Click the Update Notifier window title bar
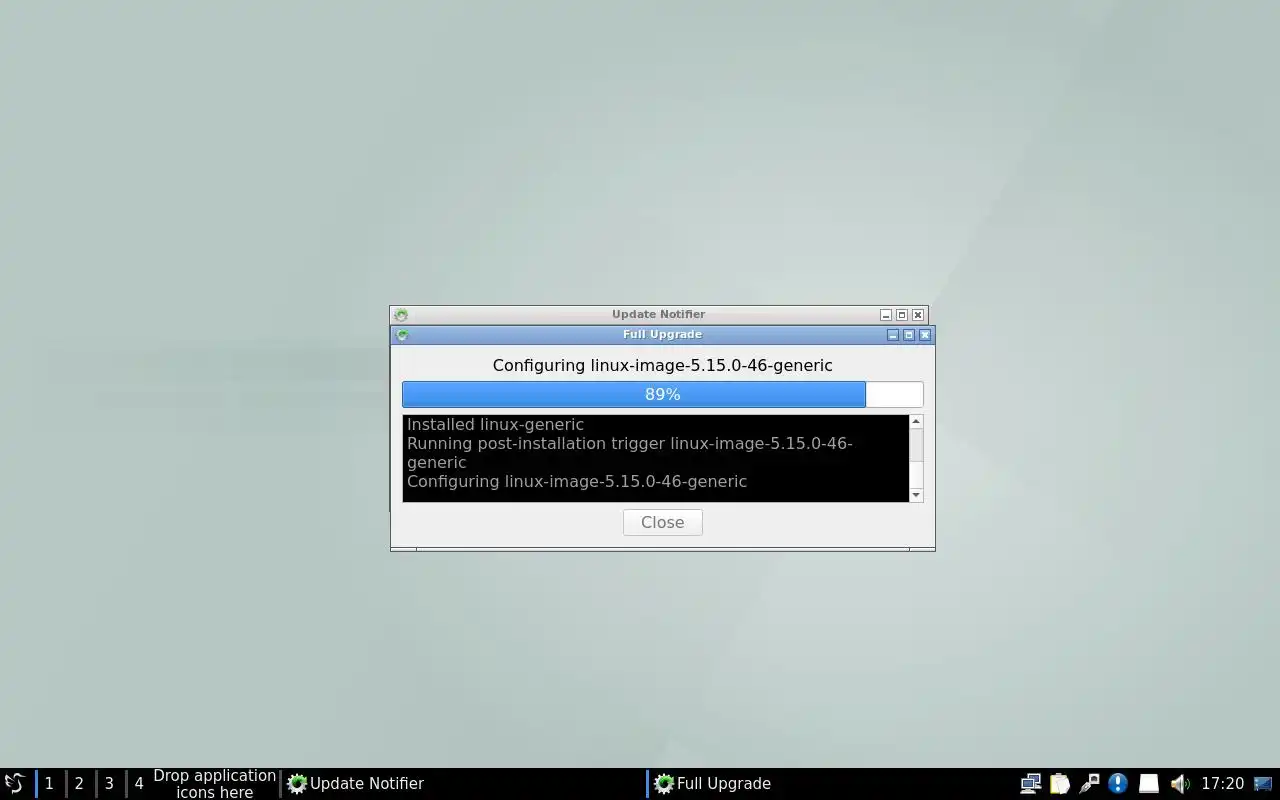Viewport: 1280px width, 800px height. (x=658, y=314)
